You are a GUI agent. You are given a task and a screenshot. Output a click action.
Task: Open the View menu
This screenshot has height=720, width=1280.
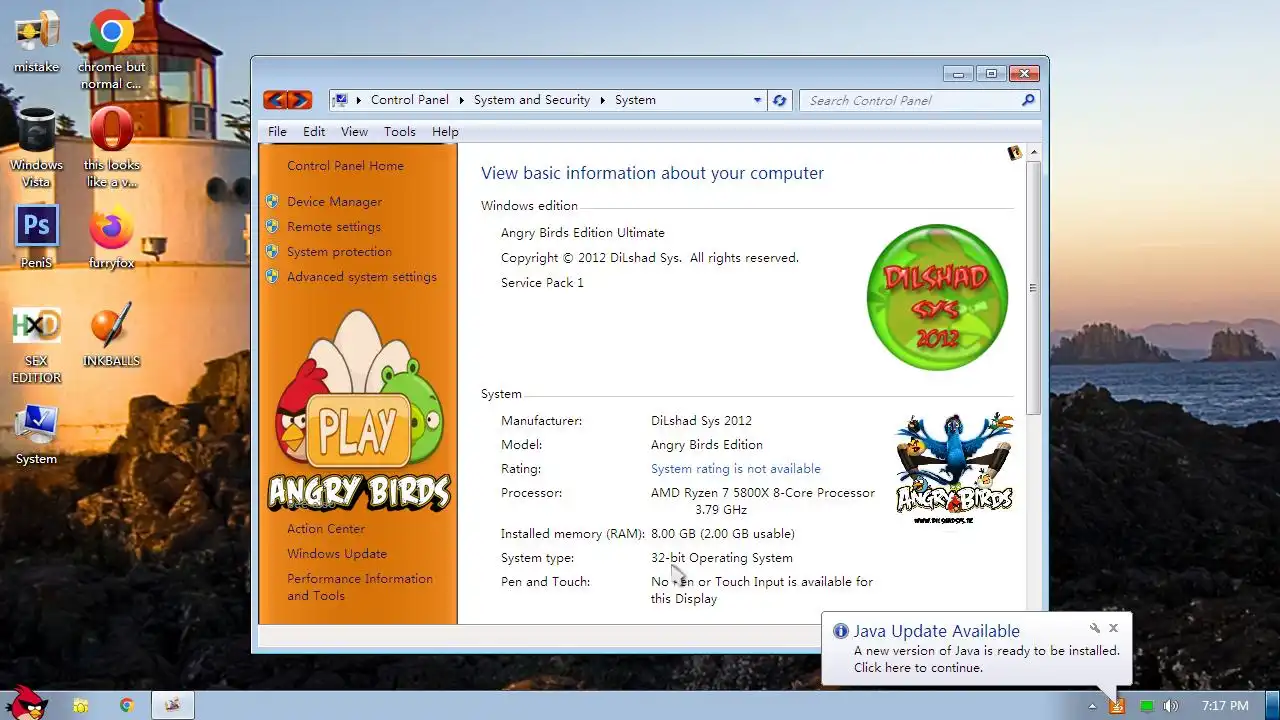point(354,131)
